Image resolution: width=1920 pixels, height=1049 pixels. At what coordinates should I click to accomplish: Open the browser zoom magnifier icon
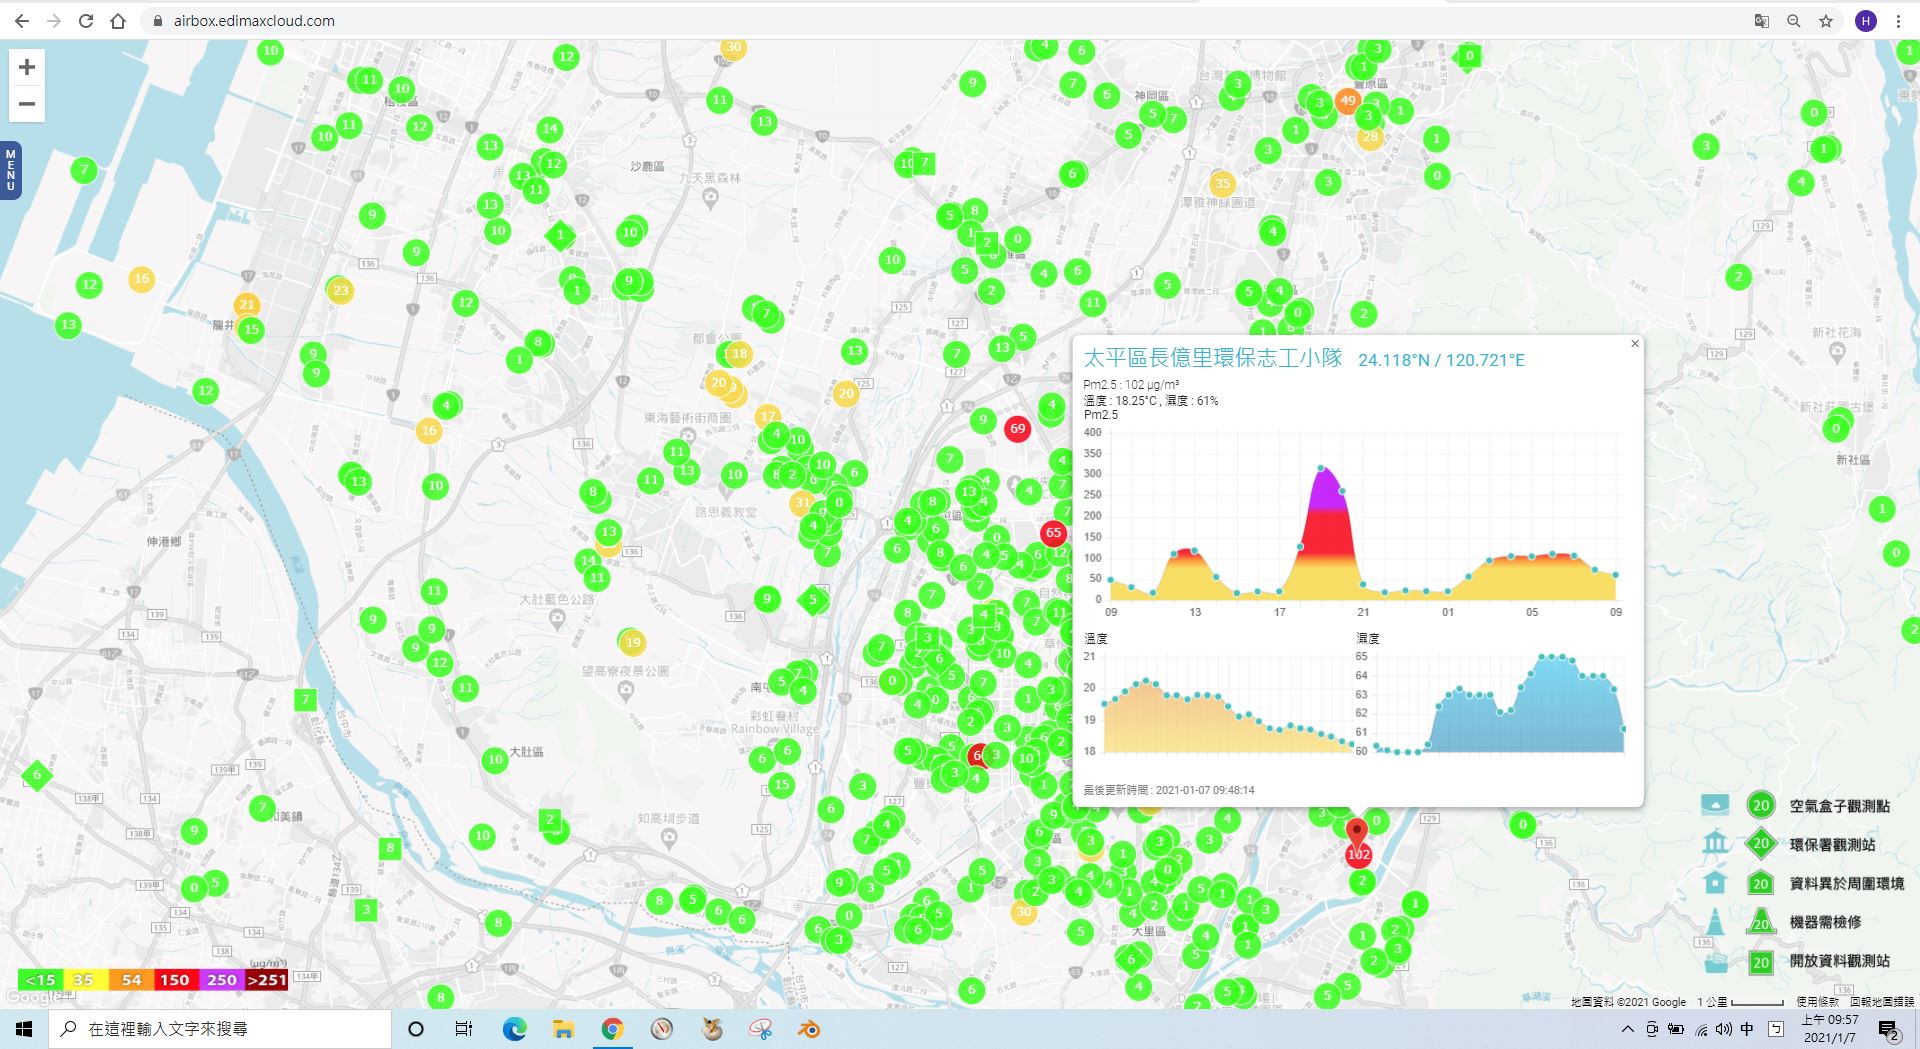point(1794,21)
